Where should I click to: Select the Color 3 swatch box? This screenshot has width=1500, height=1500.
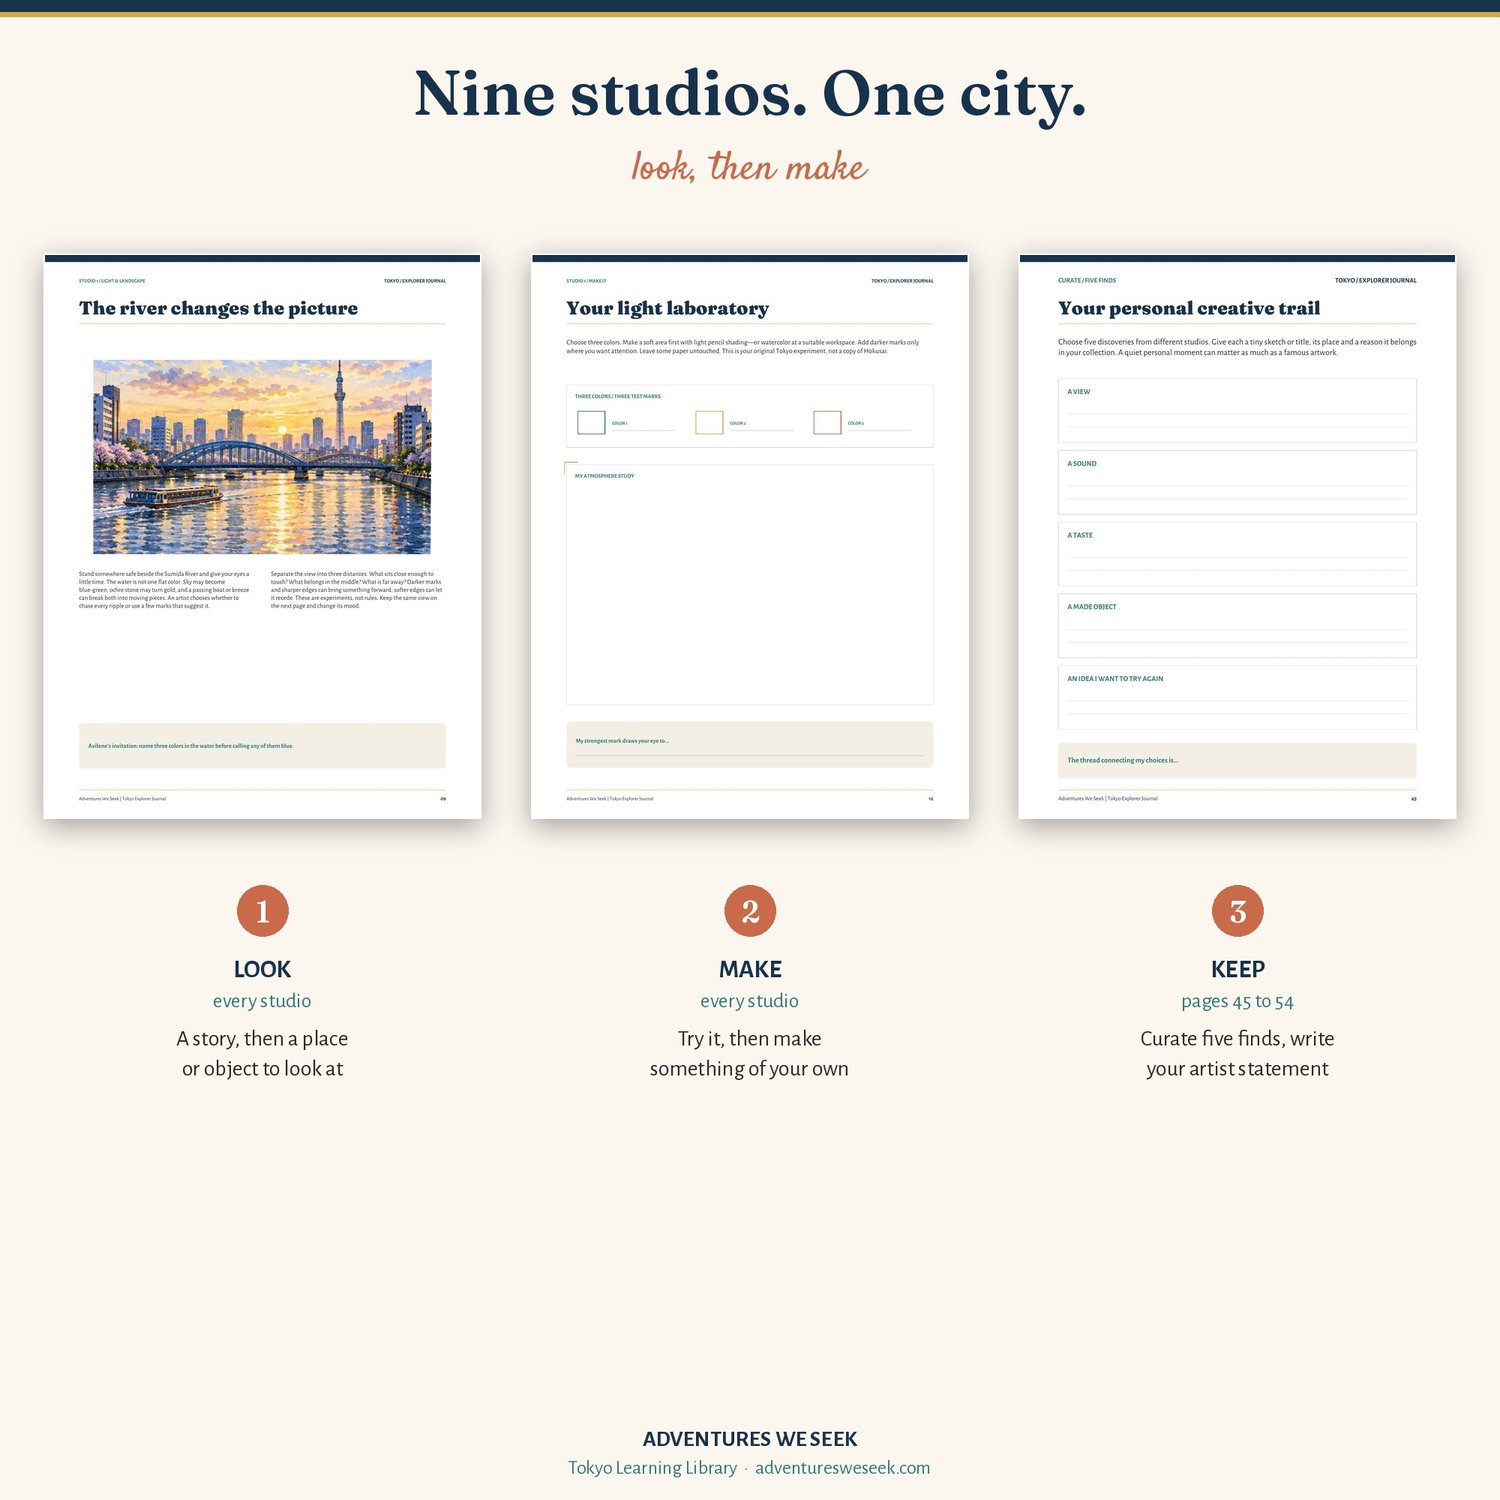point(827,422)
